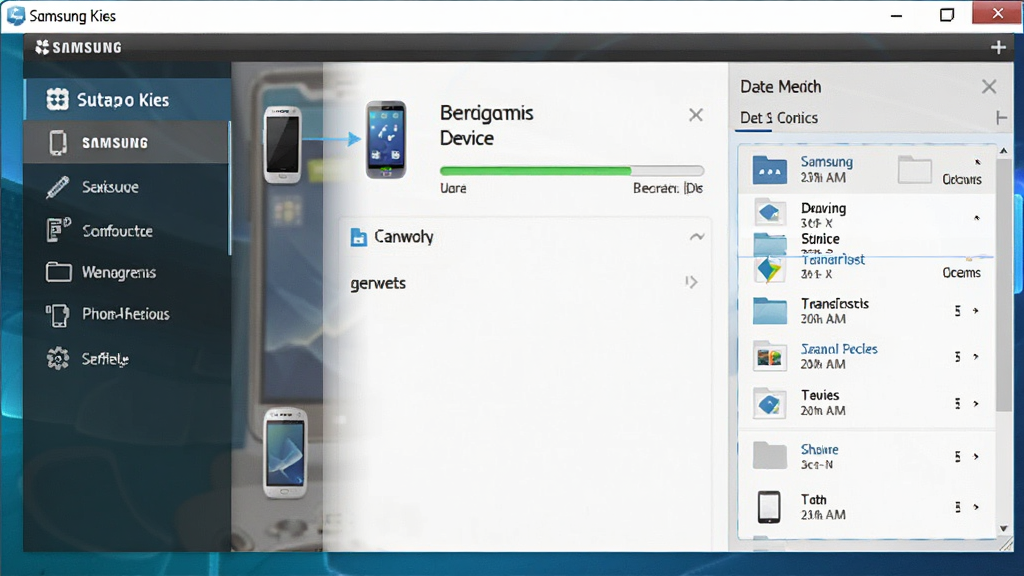Open the Tranafostis folder icon
The width and height of the screenshot is (1024, 576).
point(769,311)
